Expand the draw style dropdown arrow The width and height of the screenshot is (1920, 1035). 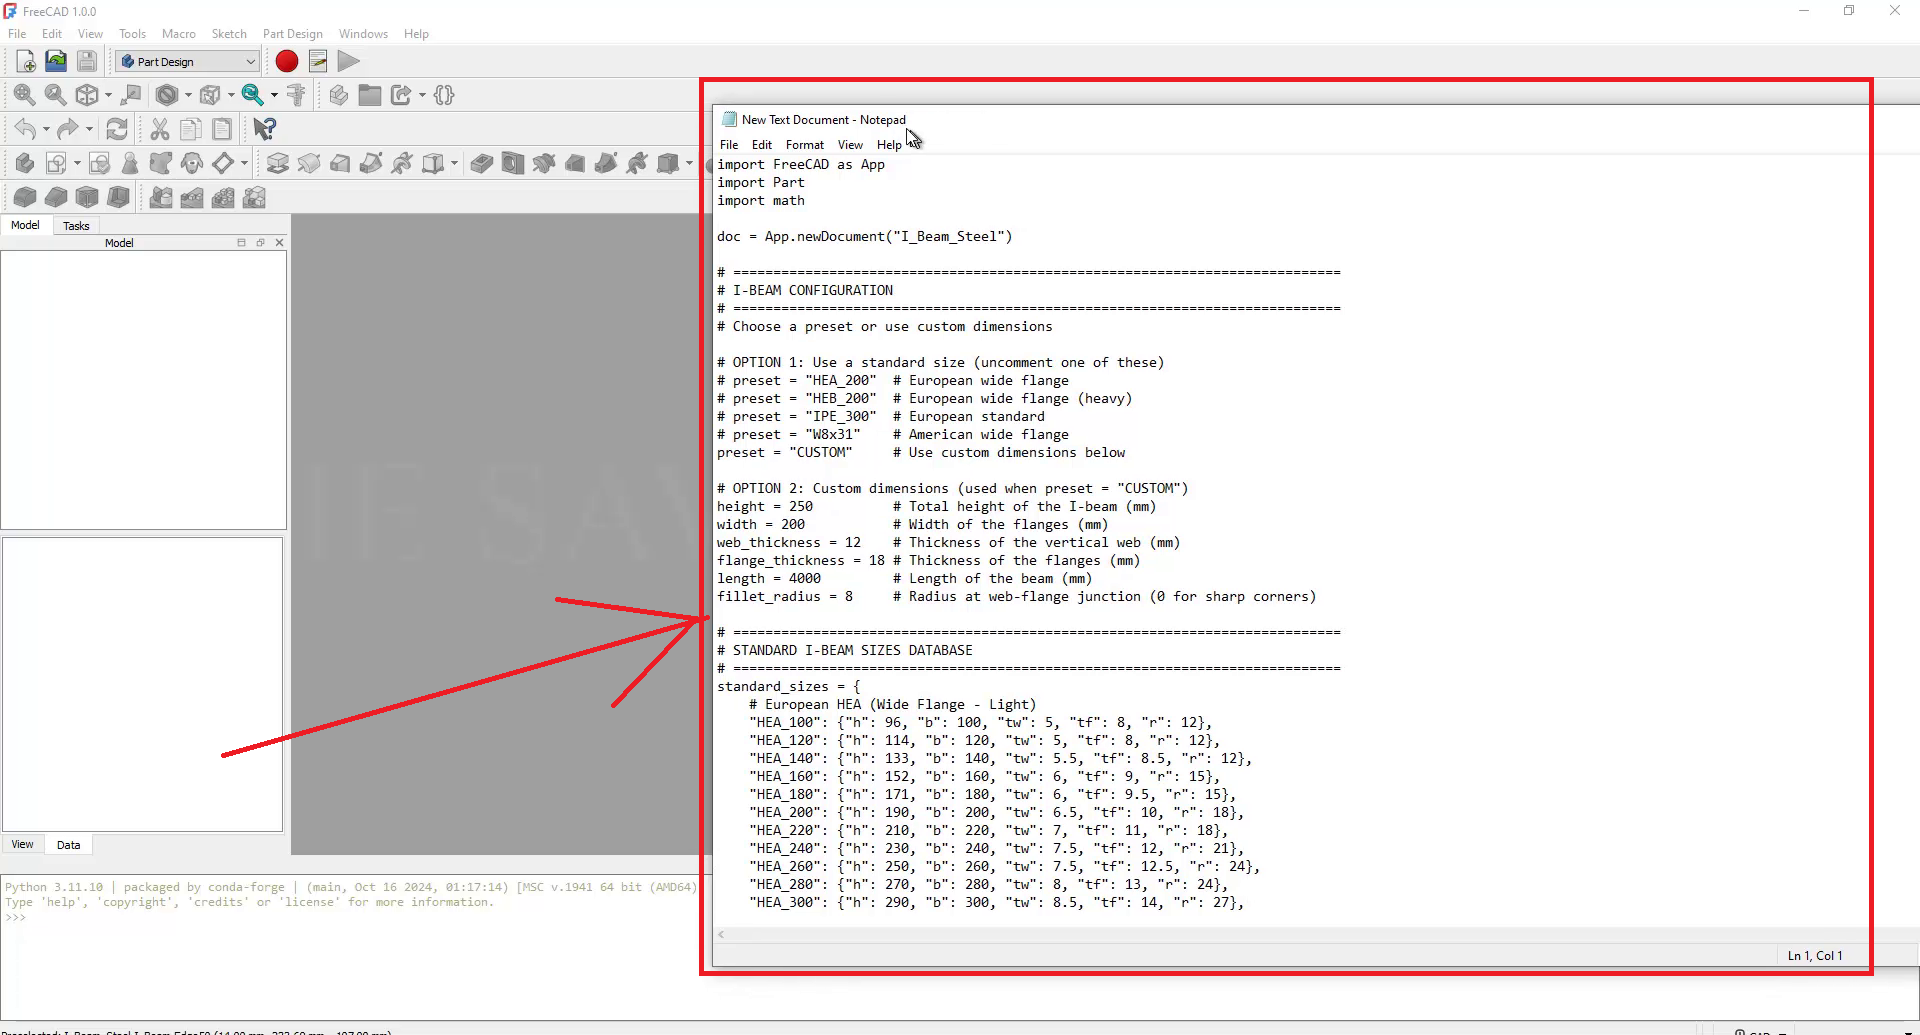coord(188,95)
